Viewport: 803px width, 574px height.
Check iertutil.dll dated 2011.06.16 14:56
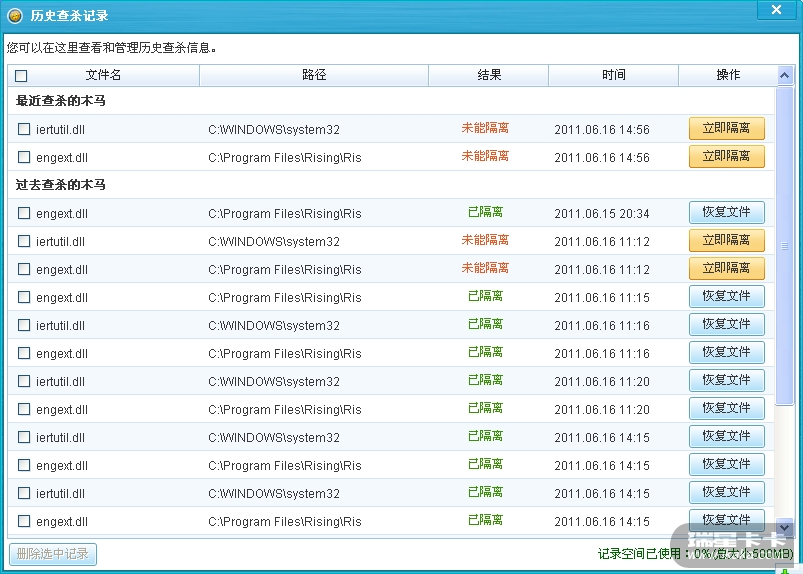click(24, 129)
